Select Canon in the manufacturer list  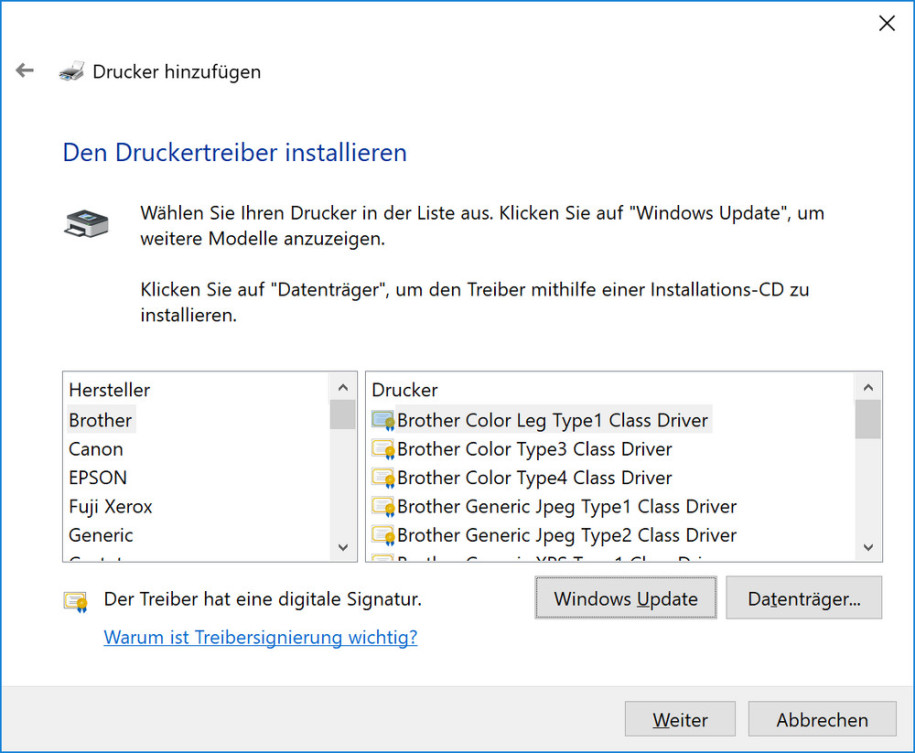click(96, 449)
